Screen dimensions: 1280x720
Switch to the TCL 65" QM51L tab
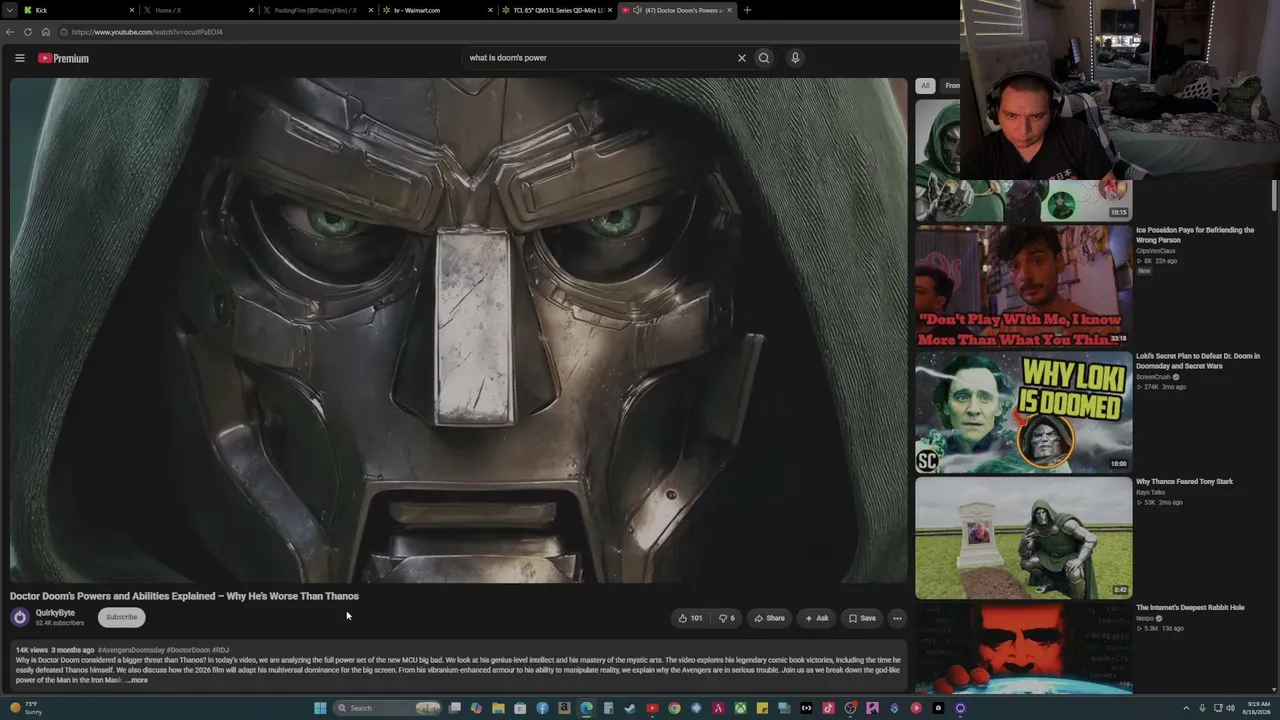[x=556, y=10]
